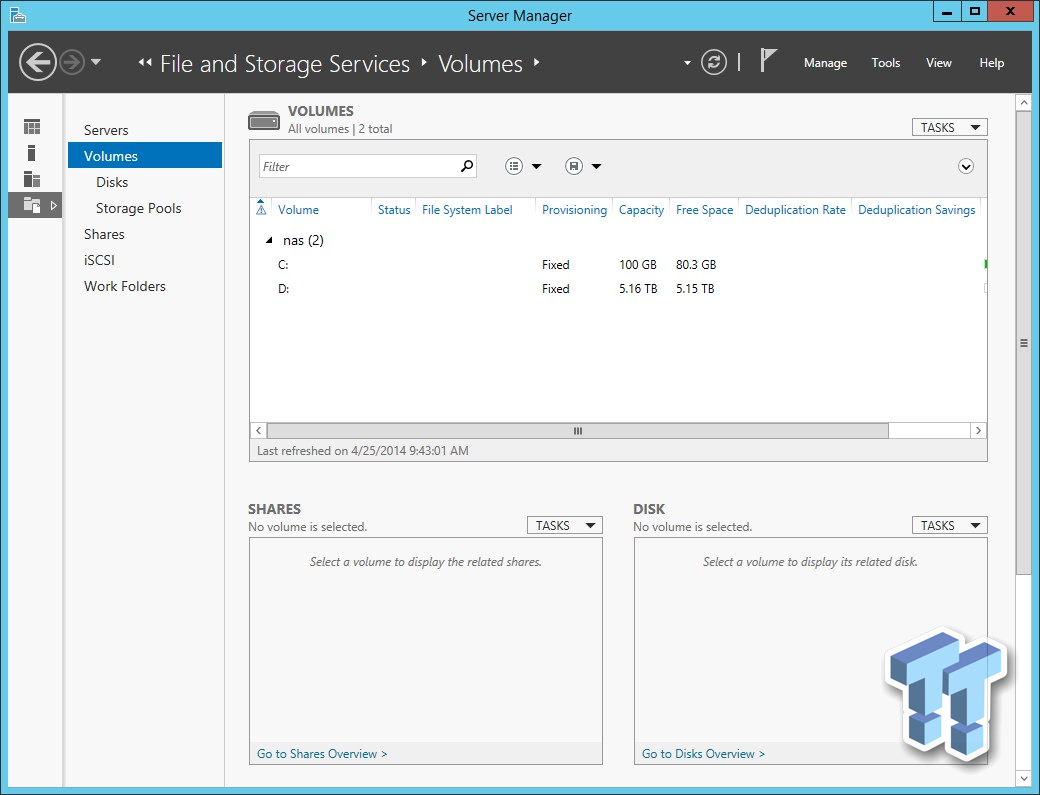
Task: Click the warning icon column header
Action: (261, 208)
